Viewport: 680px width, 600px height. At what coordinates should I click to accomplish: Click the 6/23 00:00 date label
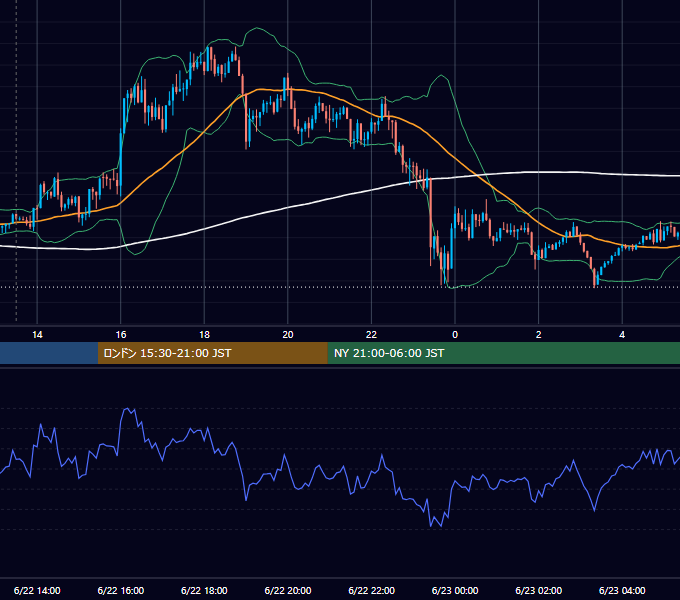tap(455, 590)
